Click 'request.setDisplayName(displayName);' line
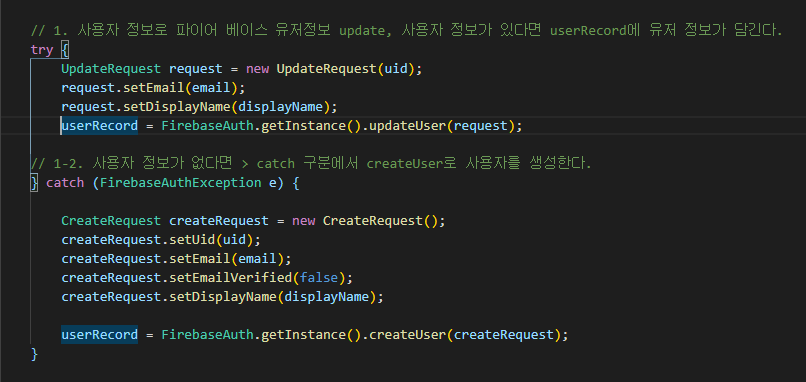The height and width of the screenshot is (382, 806). point(199,107)
